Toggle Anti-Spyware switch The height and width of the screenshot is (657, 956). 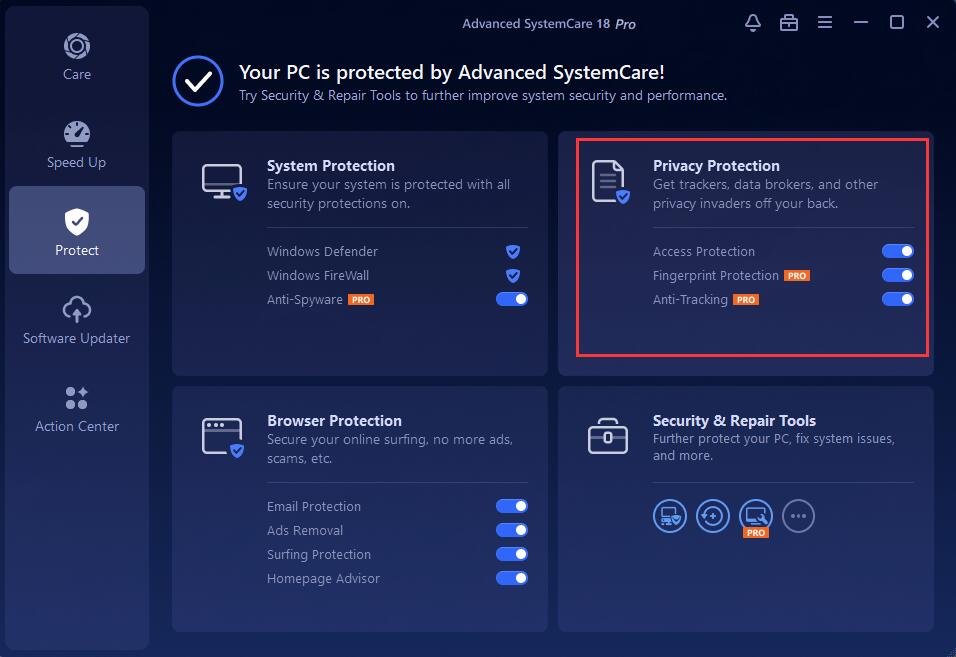tap(512, 299)
